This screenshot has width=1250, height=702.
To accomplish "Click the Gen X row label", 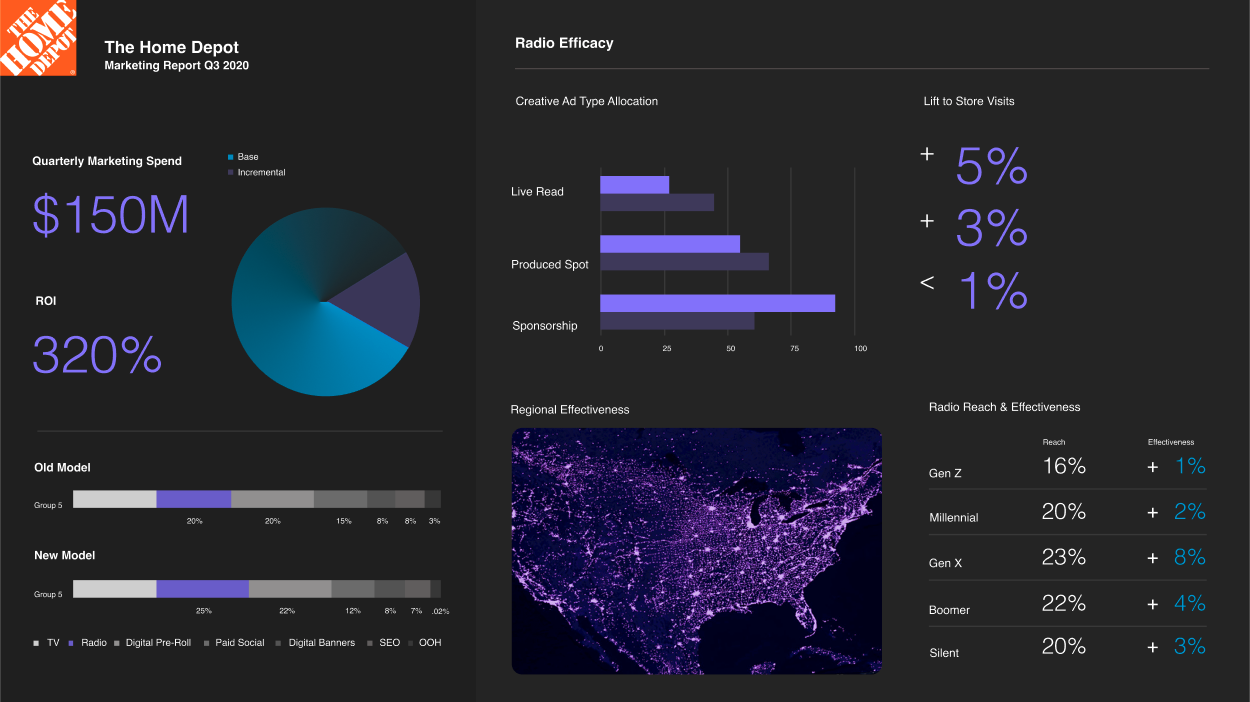I will point(945,563).
